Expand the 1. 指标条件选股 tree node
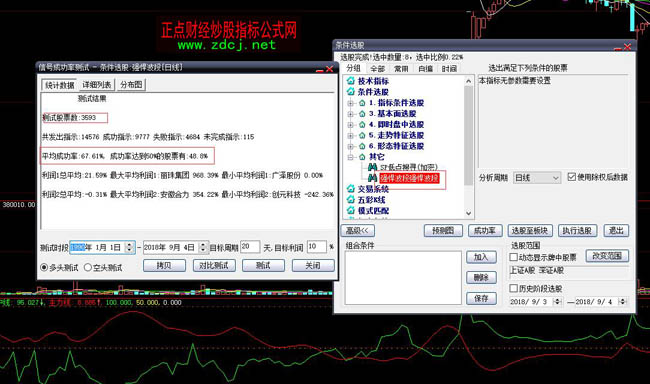The width and height of the screenshot is (650, 384). pos(351,103)
